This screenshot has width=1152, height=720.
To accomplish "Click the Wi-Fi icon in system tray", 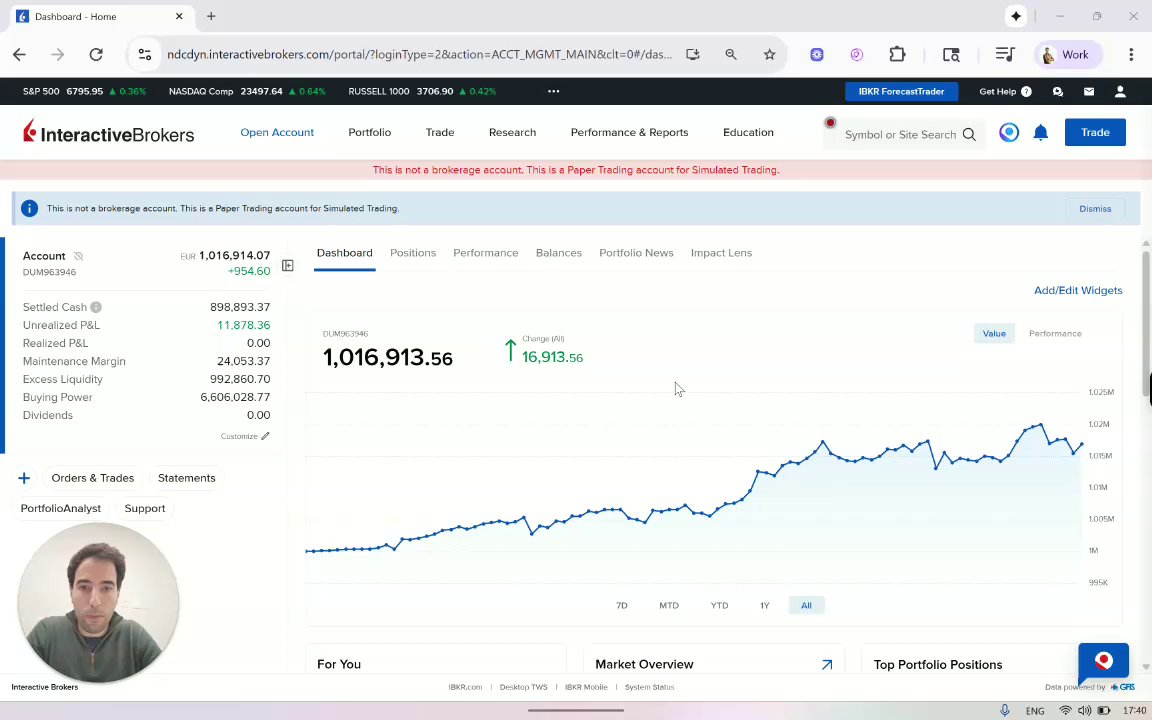I will 1065,710.
